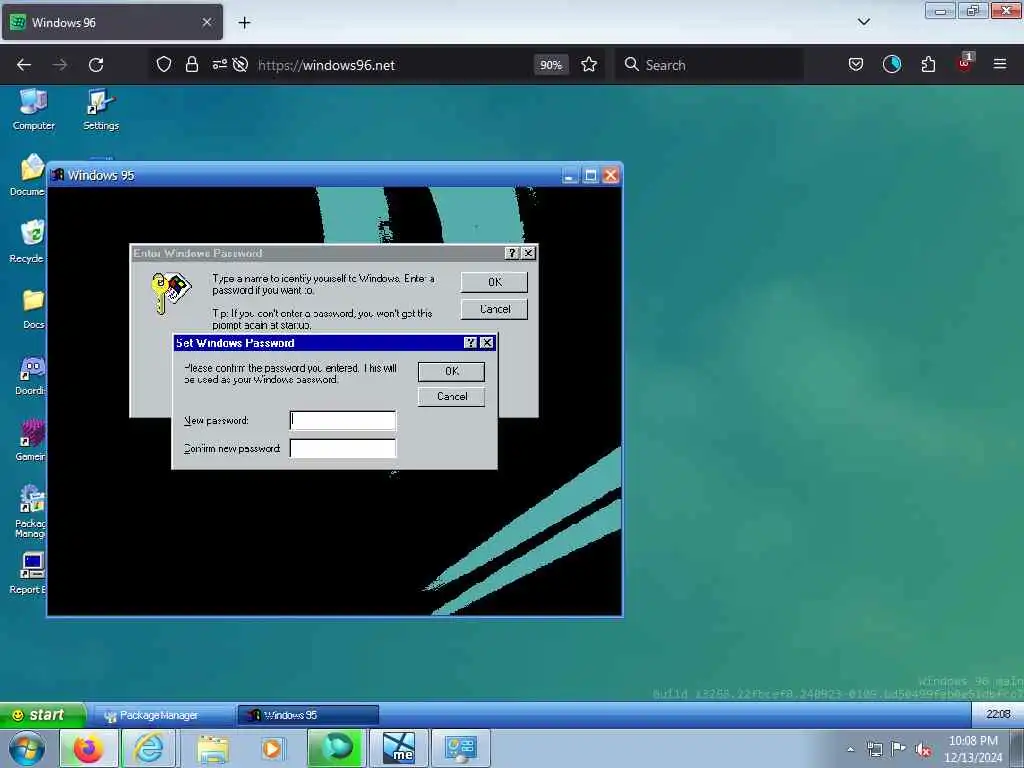Click Cancel in Set Windows Password dialog

click(451, 396)
